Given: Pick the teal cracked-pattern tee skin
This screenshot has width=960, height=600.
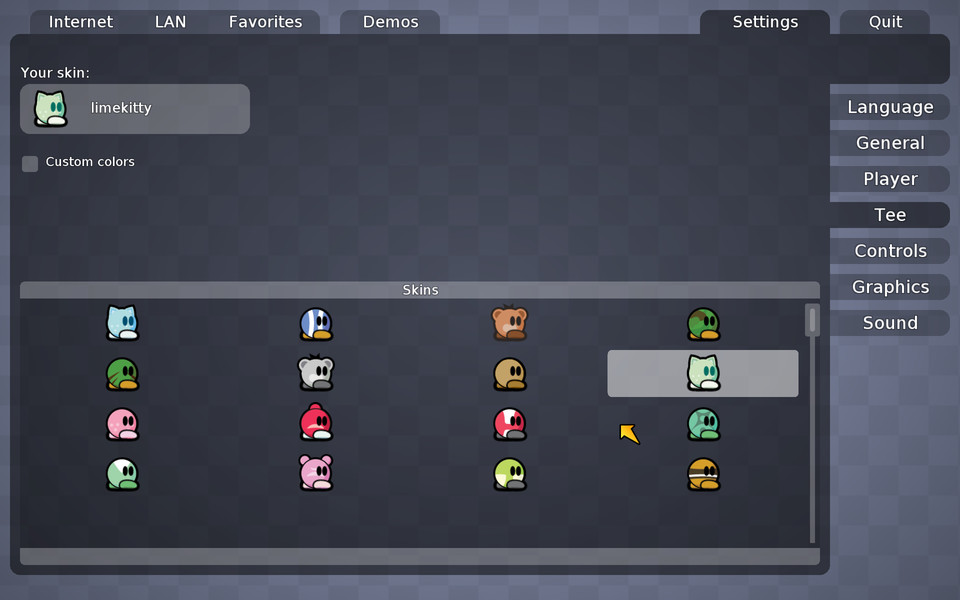Looking at the screenshot, I should 703,424.
